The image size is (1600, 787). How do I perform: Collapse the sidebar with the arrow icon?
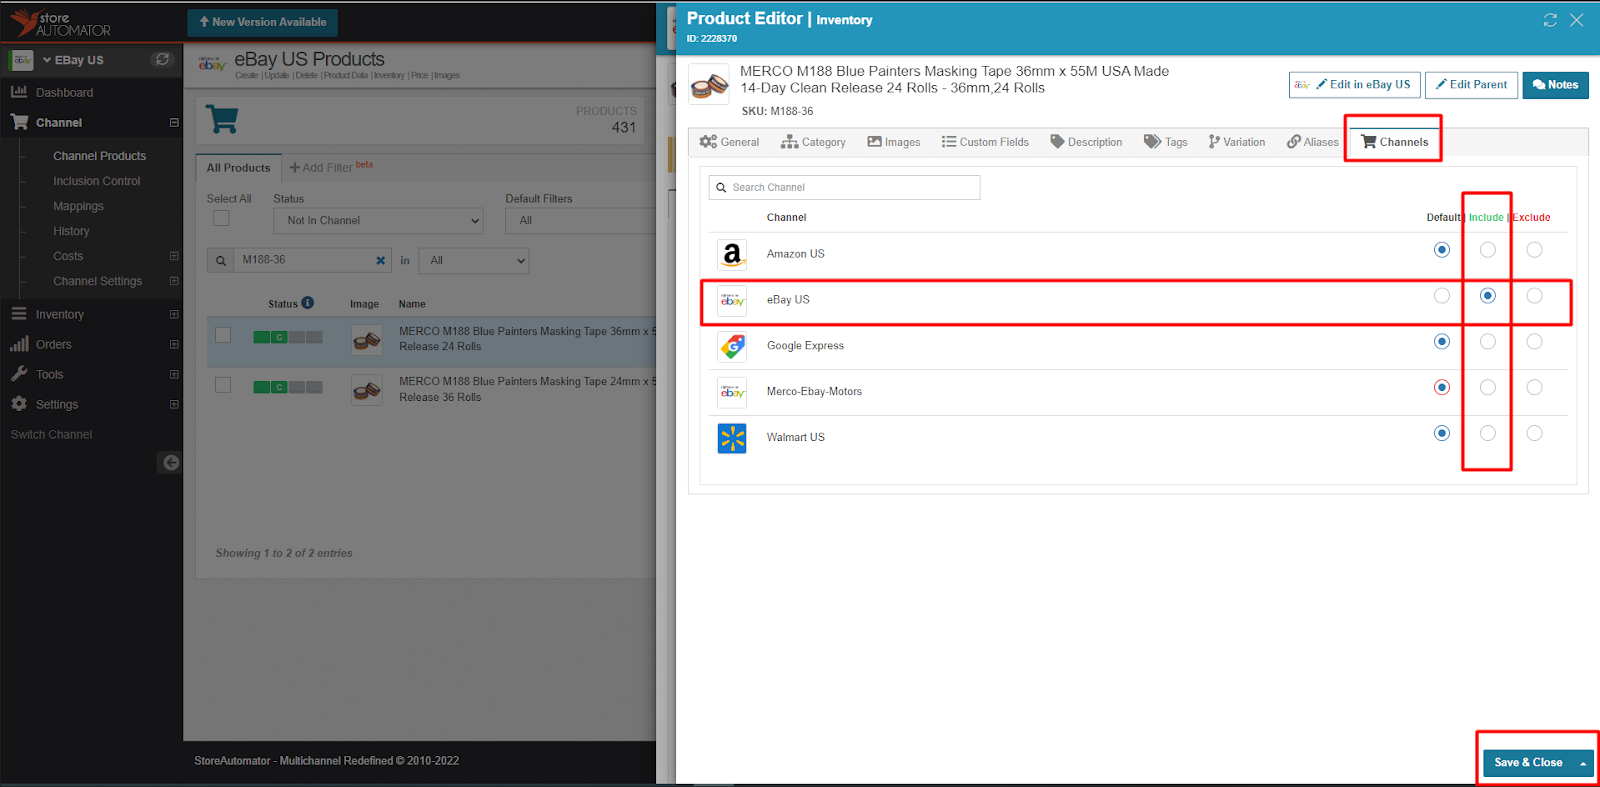pos(171,462)
